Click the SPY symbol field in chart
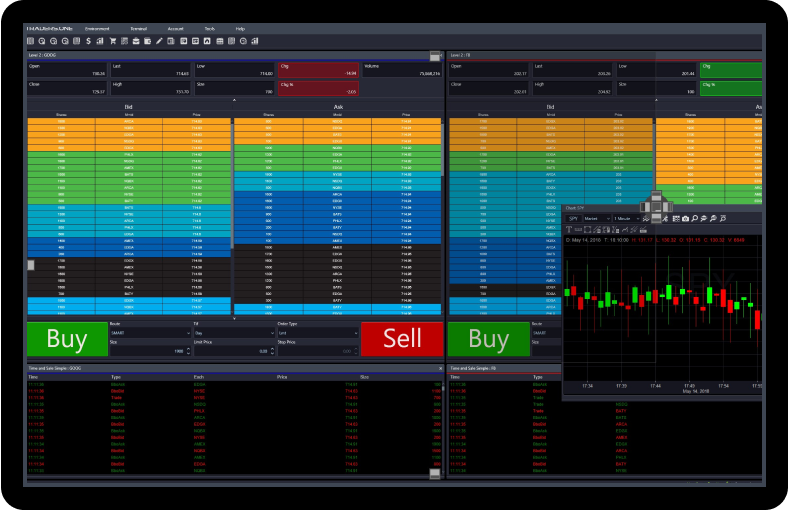This screenshot has width=788, height=510. (574, 218)
